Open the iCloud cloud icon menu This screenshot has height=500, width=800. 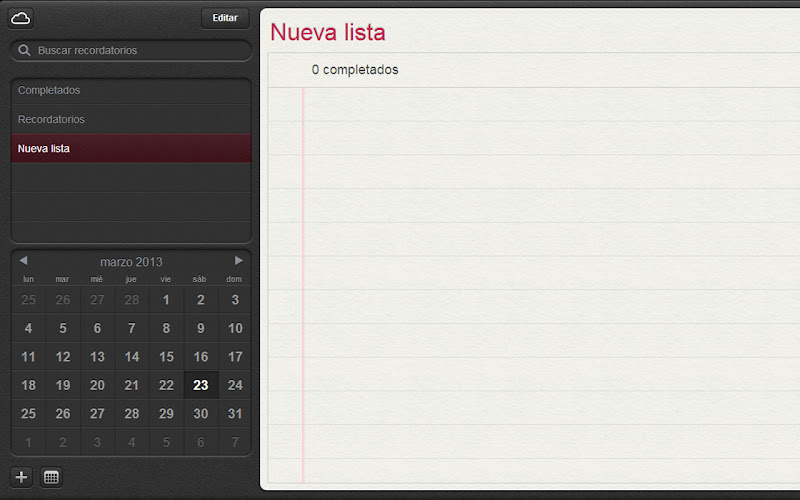tap(20, 18)
